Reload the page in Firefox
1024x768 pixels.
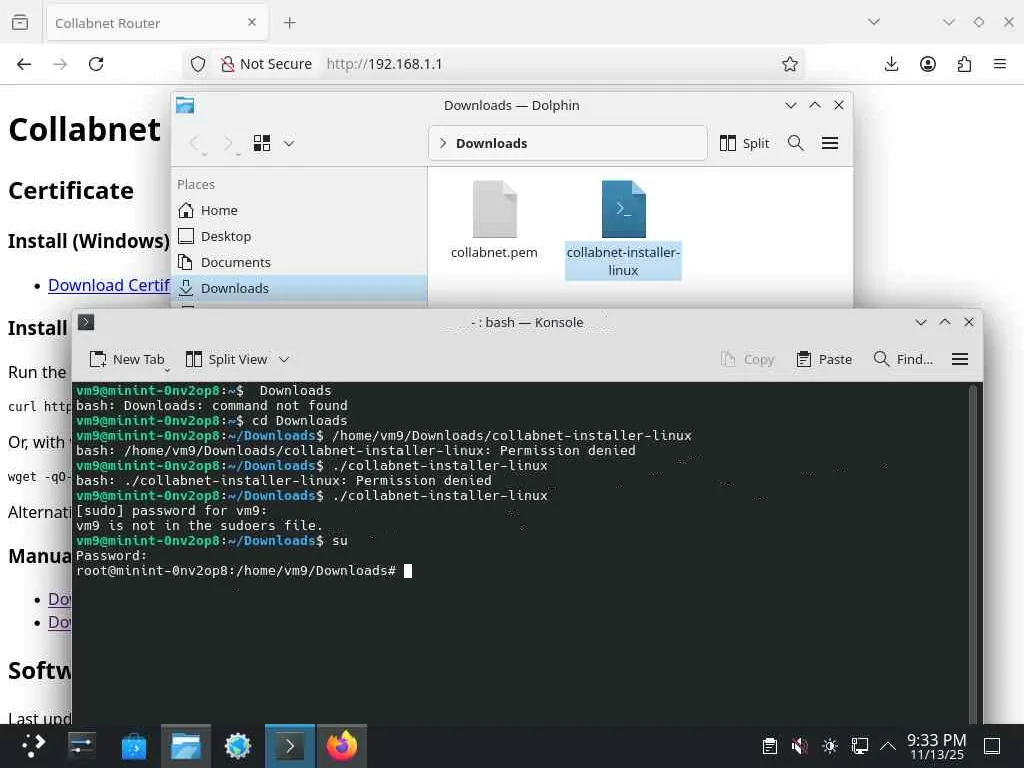point(96,64)
